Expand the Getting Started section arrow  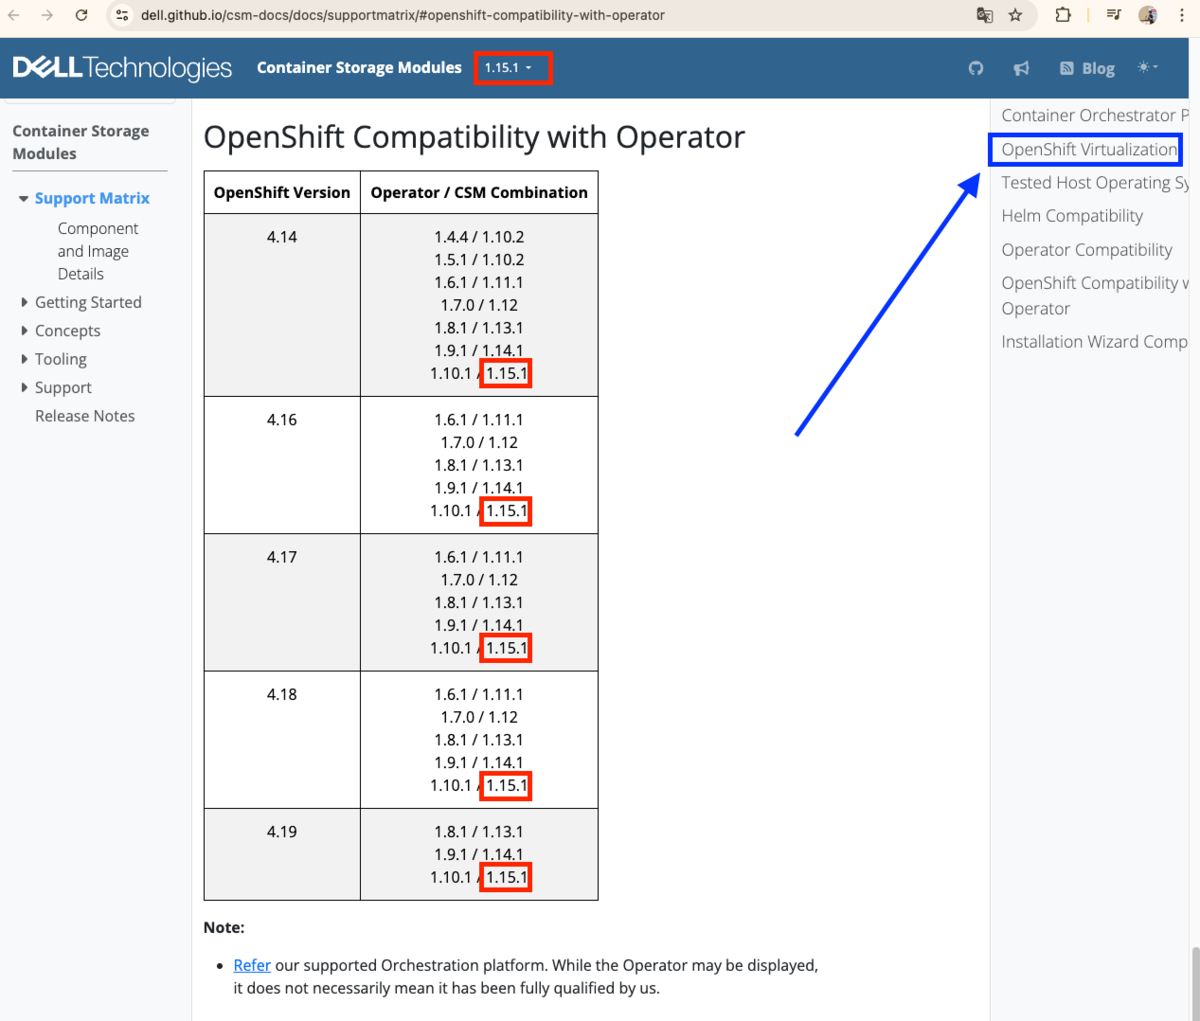click(24, 302)
